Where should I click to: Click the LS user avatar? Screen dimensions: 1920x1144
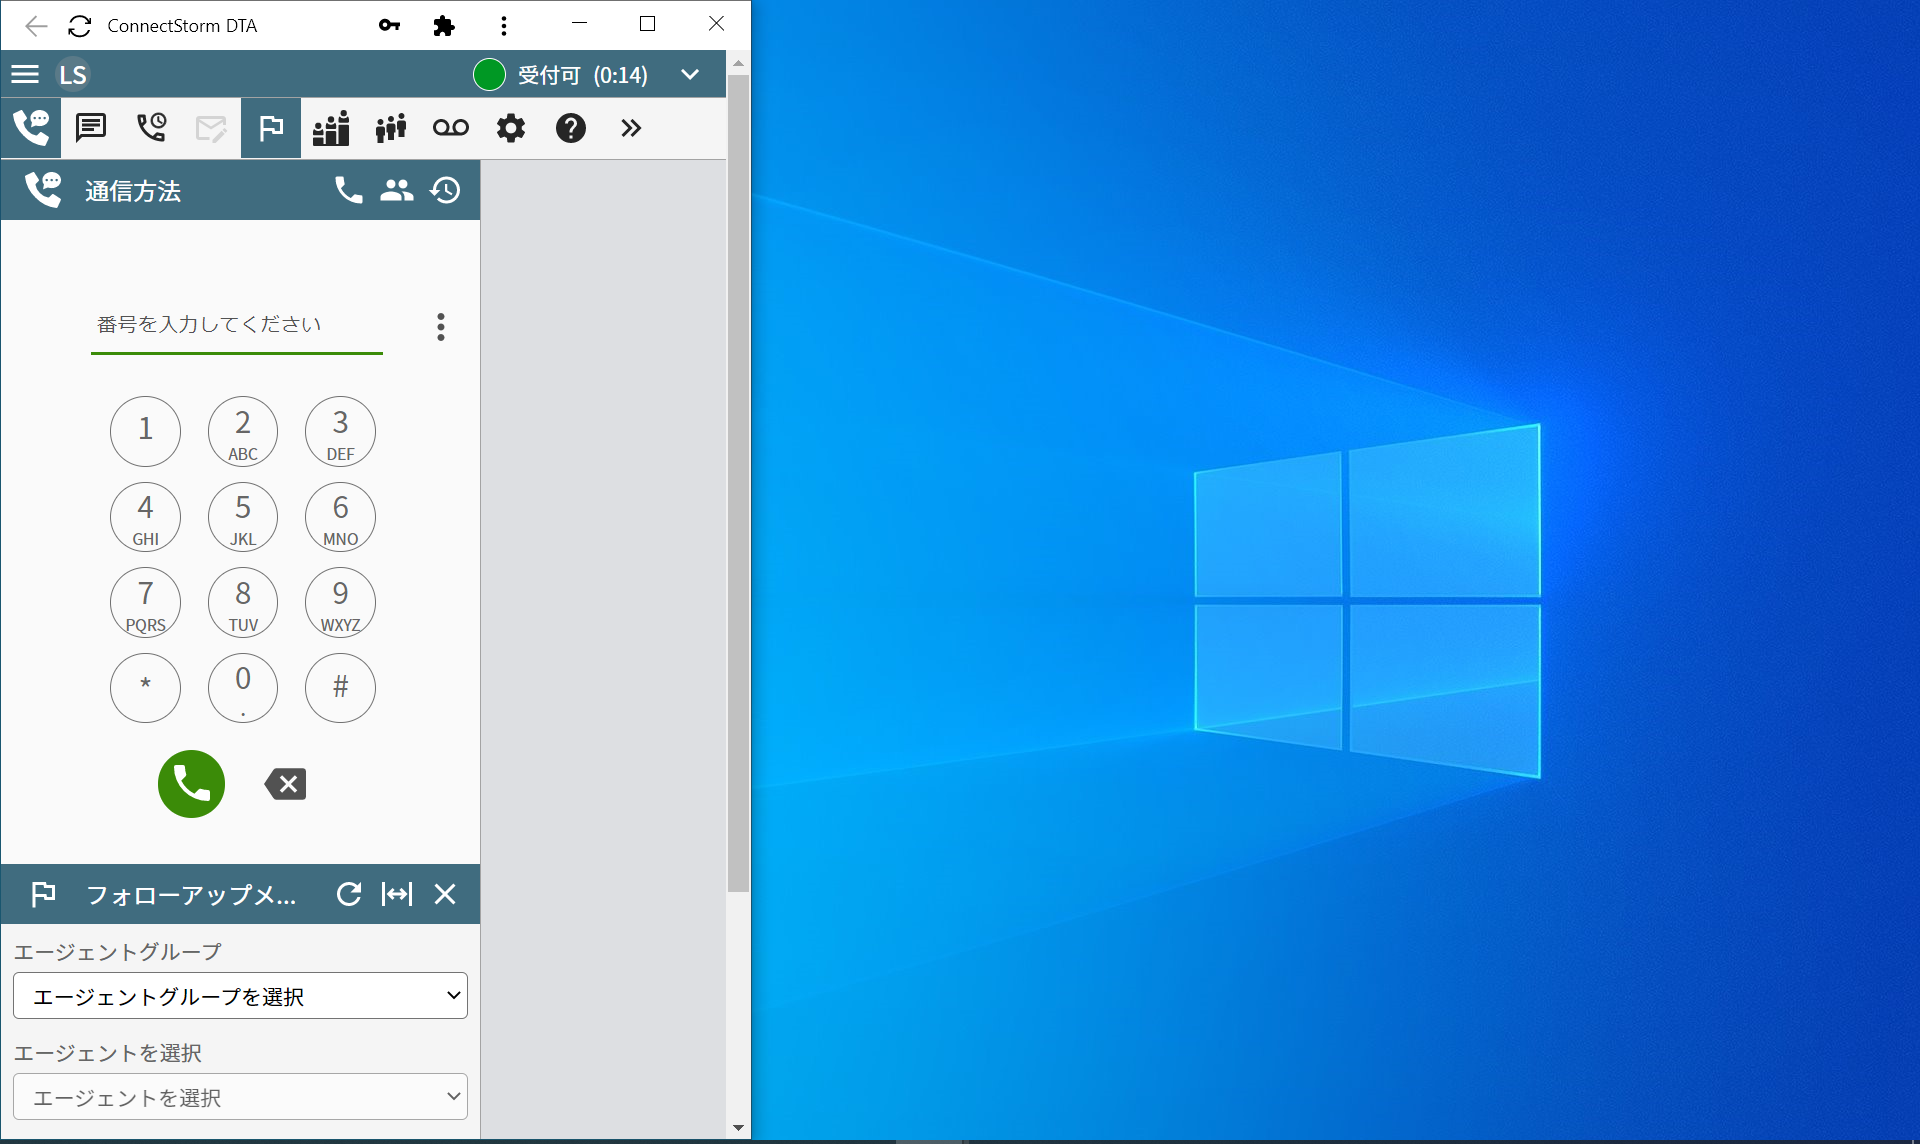(73, 75)
